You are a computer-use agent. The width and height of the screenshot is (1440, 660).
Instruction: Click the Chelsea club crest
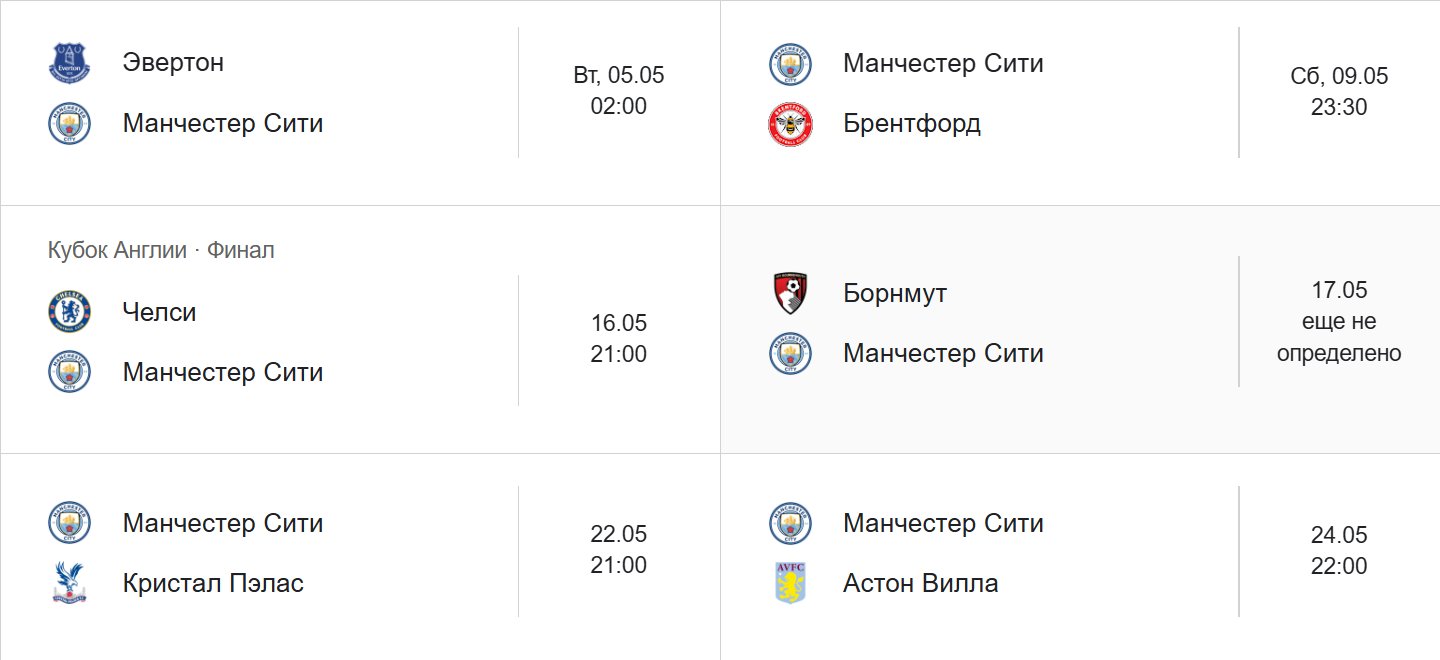point(70,312)
